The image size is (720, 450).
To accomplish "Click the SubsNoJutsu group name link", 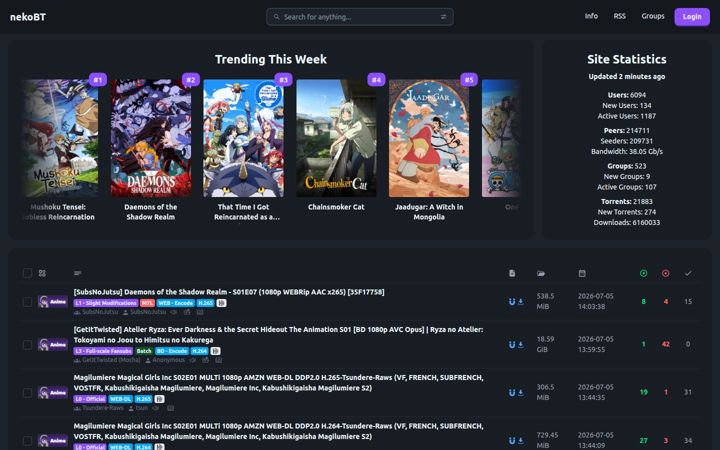I will click(100, 312).
